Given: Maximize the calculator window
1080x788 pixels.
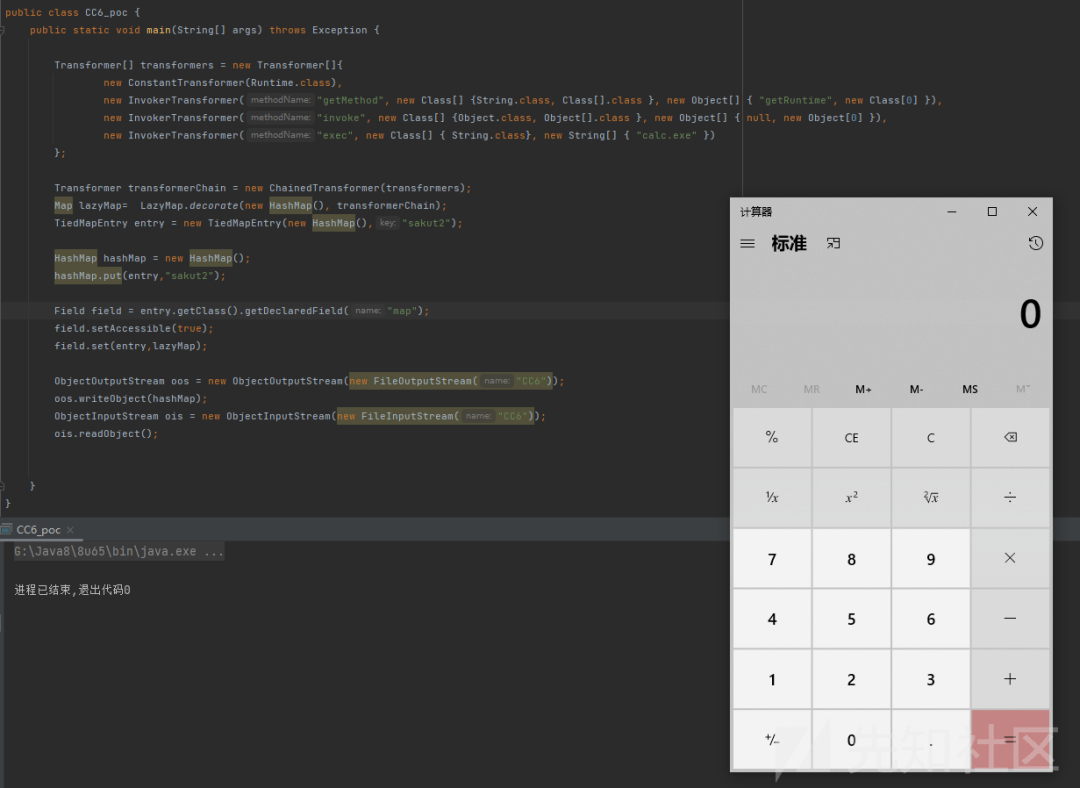Looking at the screenshot, I should [992, 211].
